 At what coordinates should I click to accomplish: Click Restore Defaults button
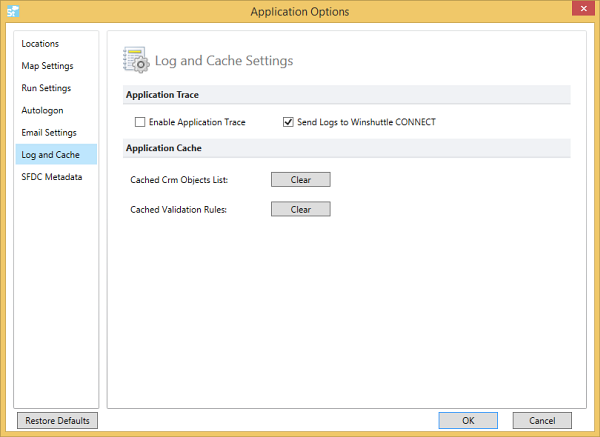(57, 421)
